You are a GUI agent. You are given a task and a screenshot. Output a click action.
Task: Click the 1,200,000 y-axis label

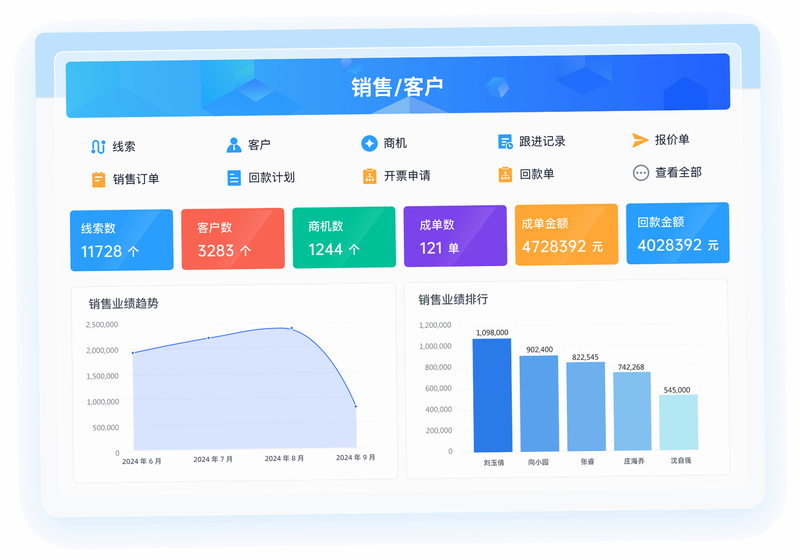point(435,325)
